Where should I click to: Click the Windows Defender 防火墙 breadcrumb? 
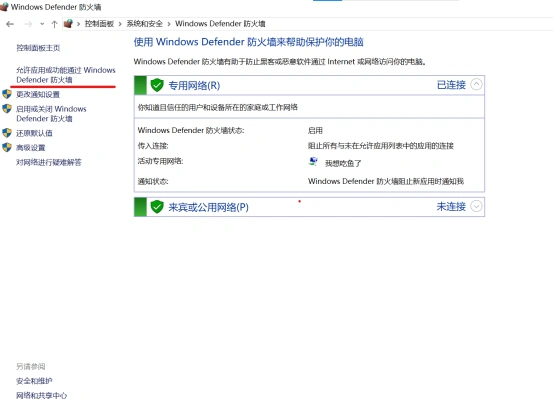[220, 24]
